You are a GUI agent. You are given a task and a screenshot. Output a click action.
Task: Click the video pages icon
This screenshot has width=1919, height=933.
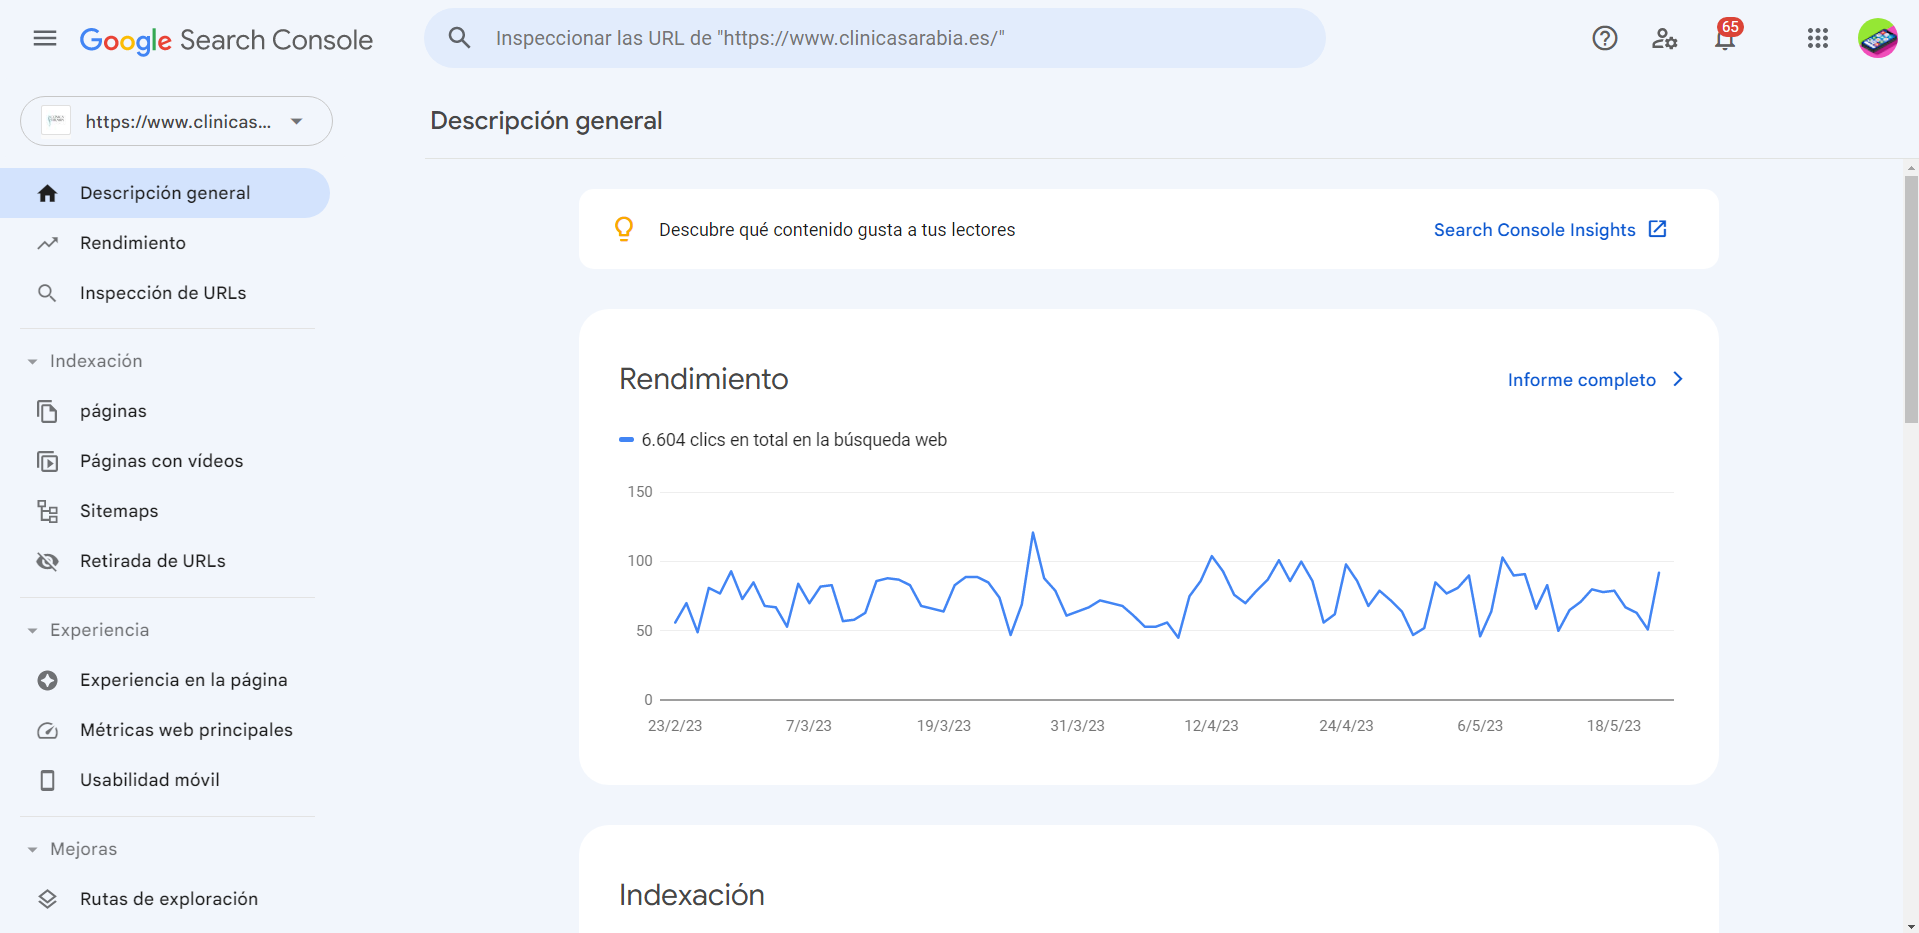(x=47, y=461)
